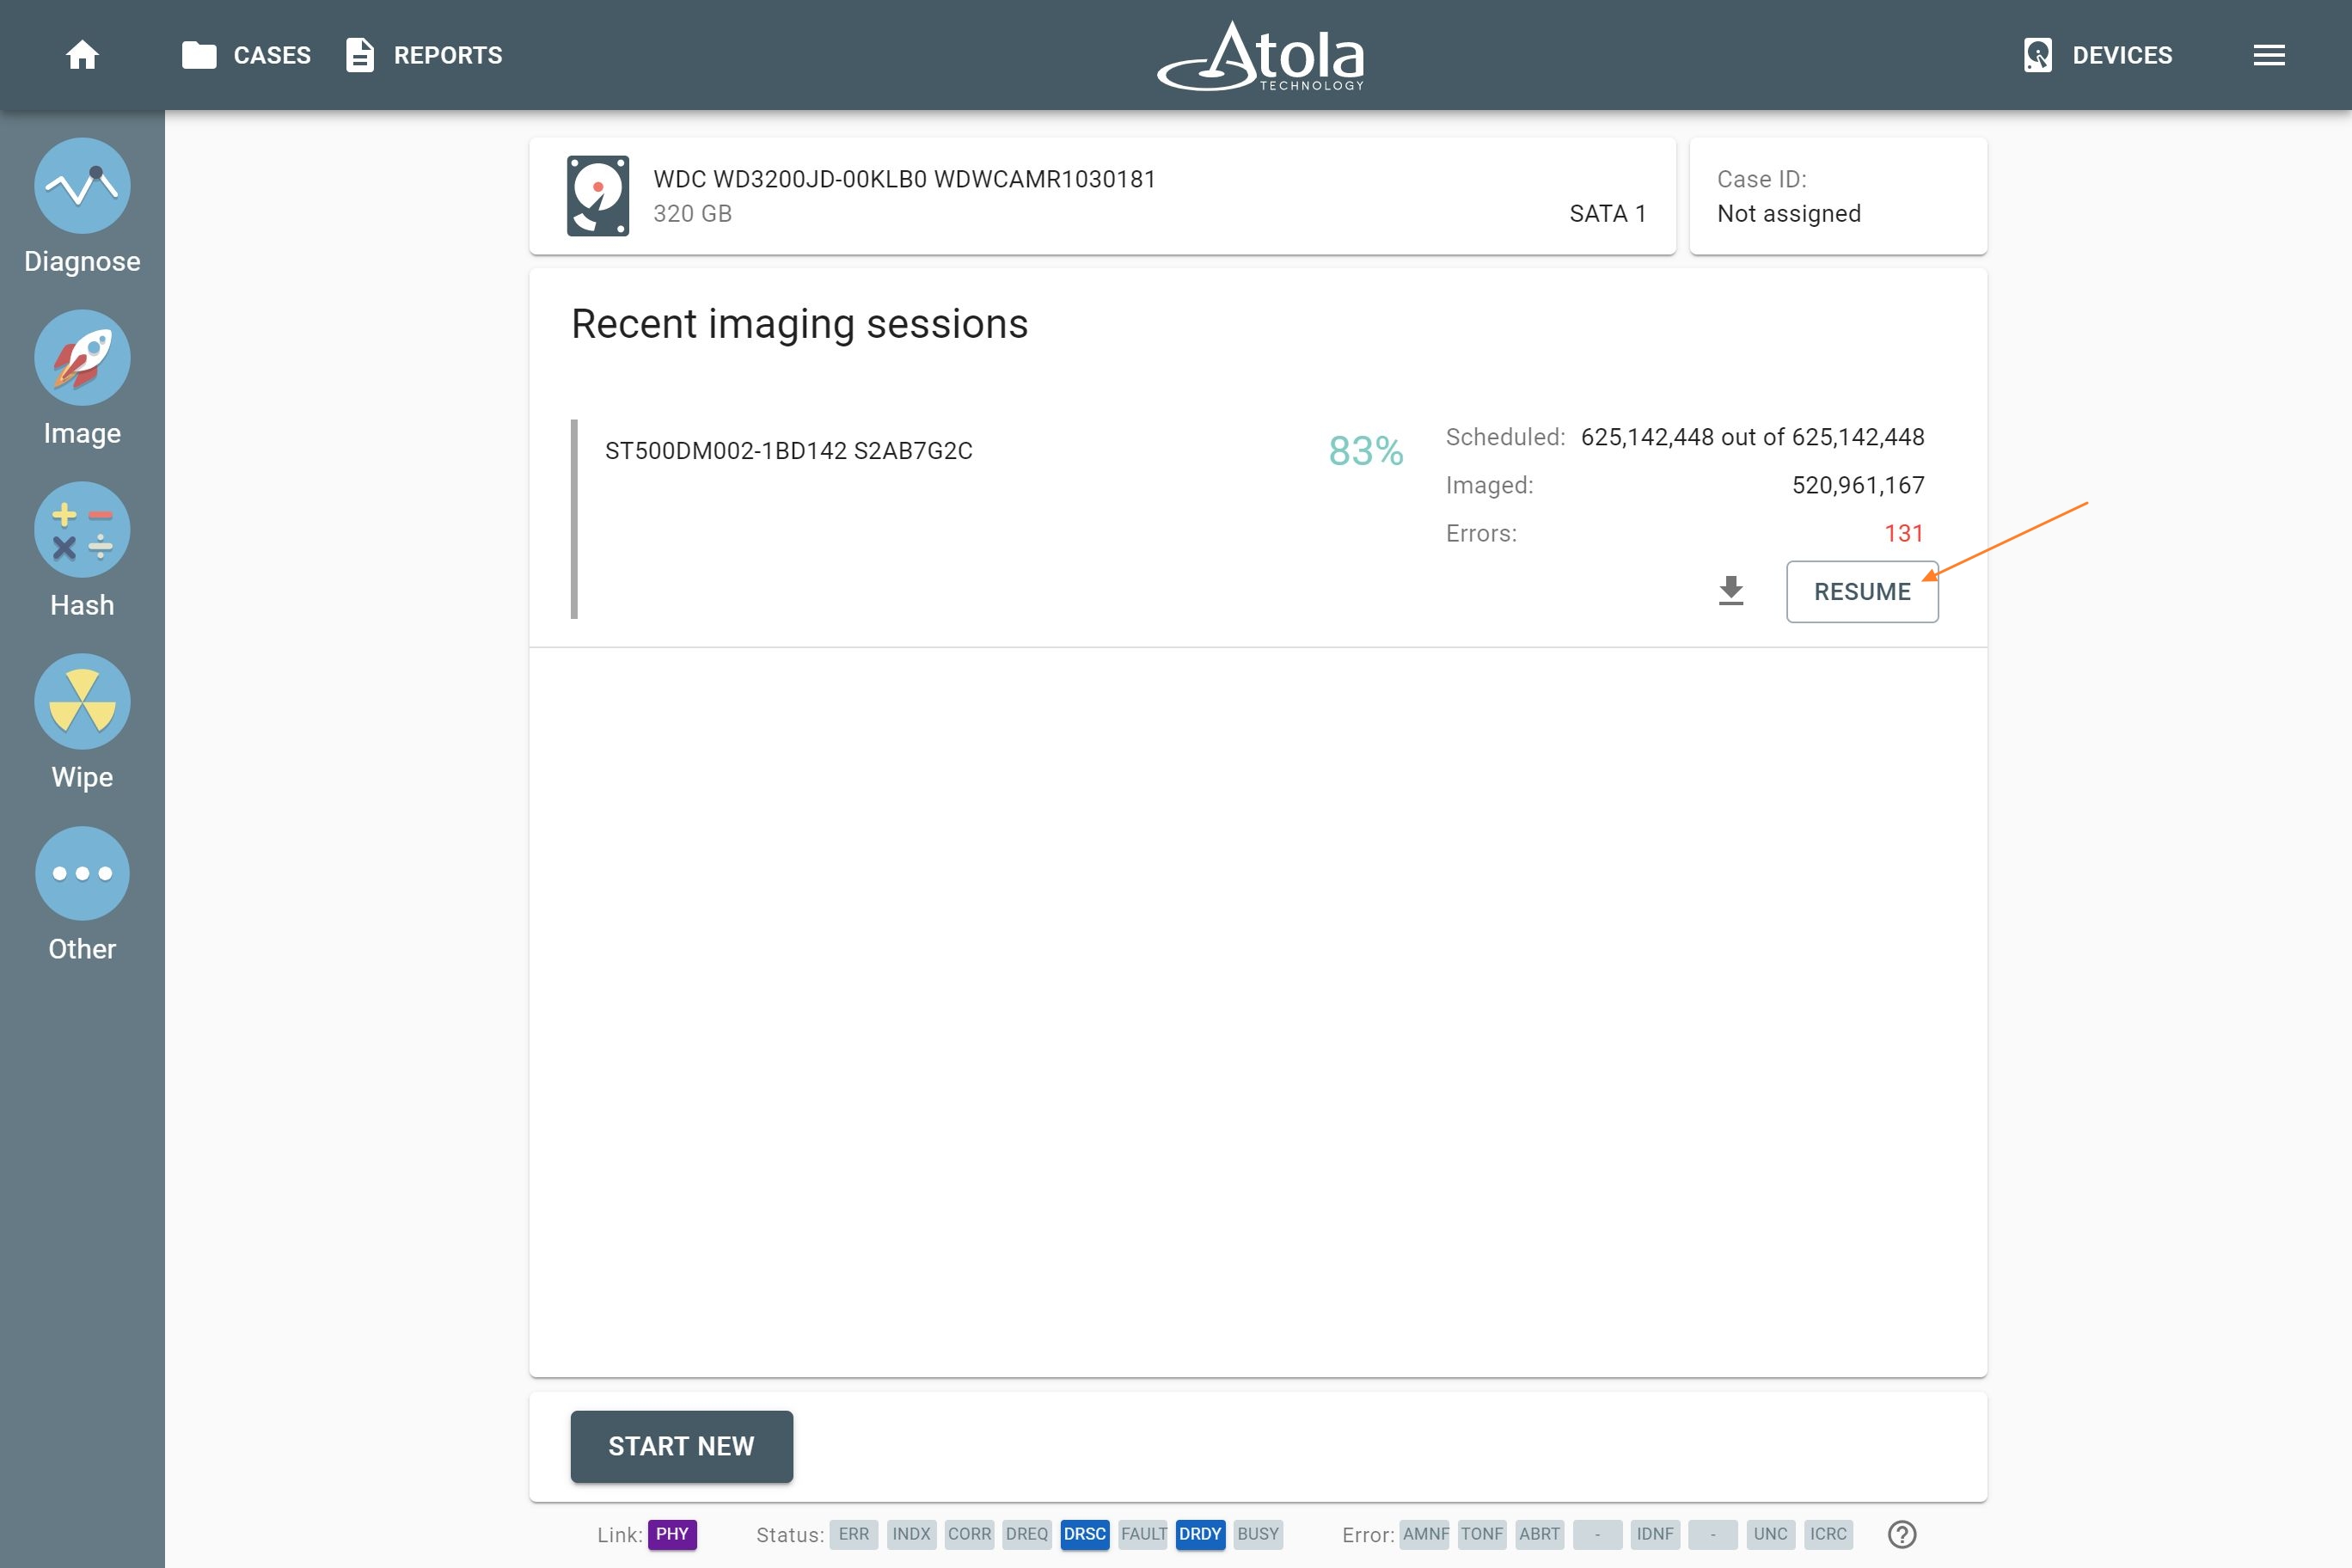Open the Case ID Not assigned card
Screen dimensions: 2352x1568
coord(1838,196)
